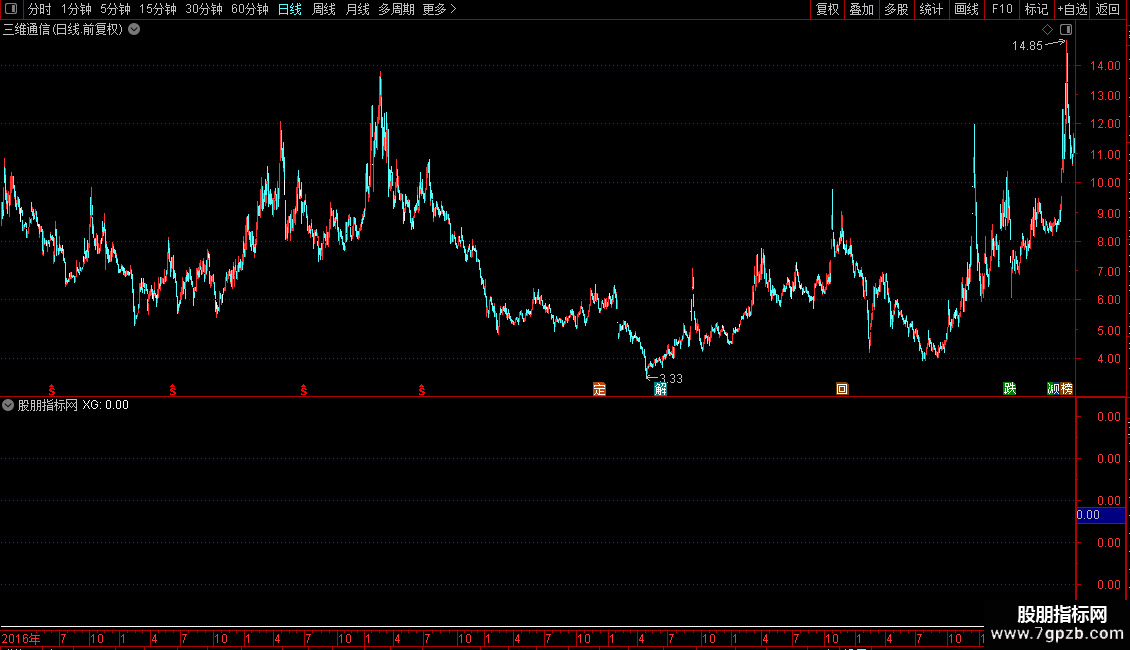The image size is (1130, 650).
Task: Select the 30分钟 period tab
Action: (203, 9)
